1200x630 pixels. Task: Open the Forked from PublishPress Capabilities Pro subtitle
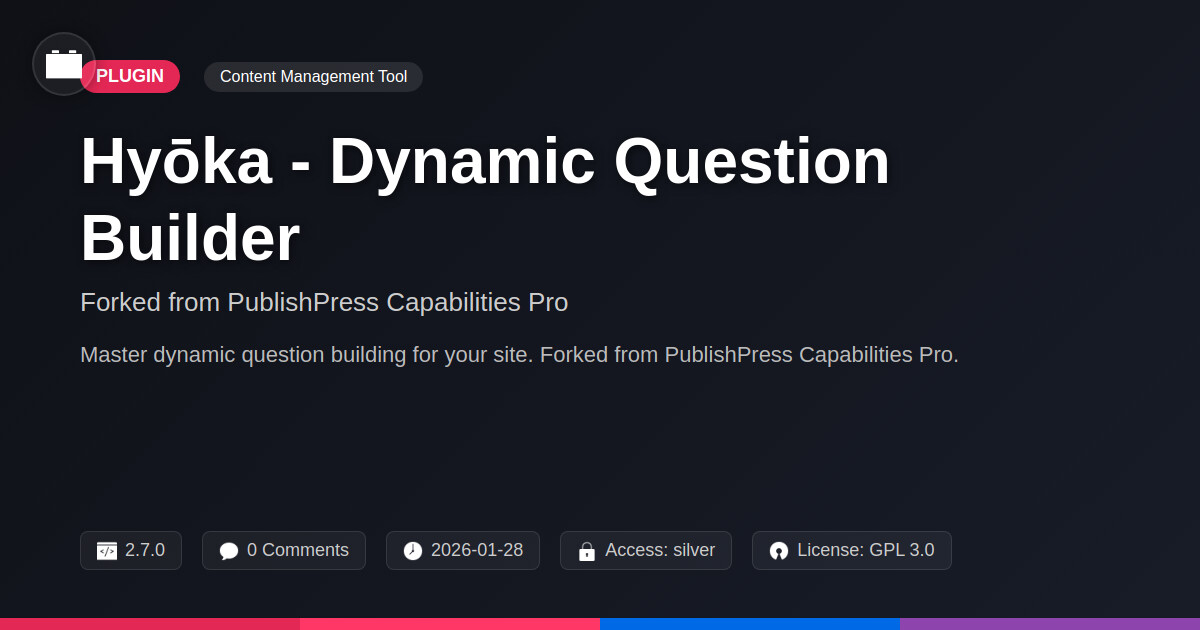tap(324, 302)
